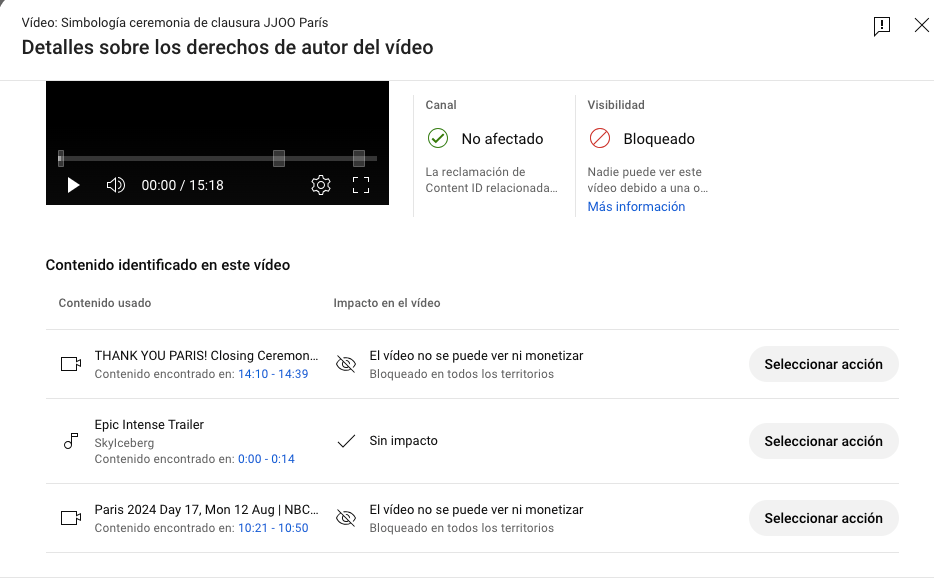Click the video progress bar claim marker
Viewport: 934px width, 586px height.
pos(279,158)
